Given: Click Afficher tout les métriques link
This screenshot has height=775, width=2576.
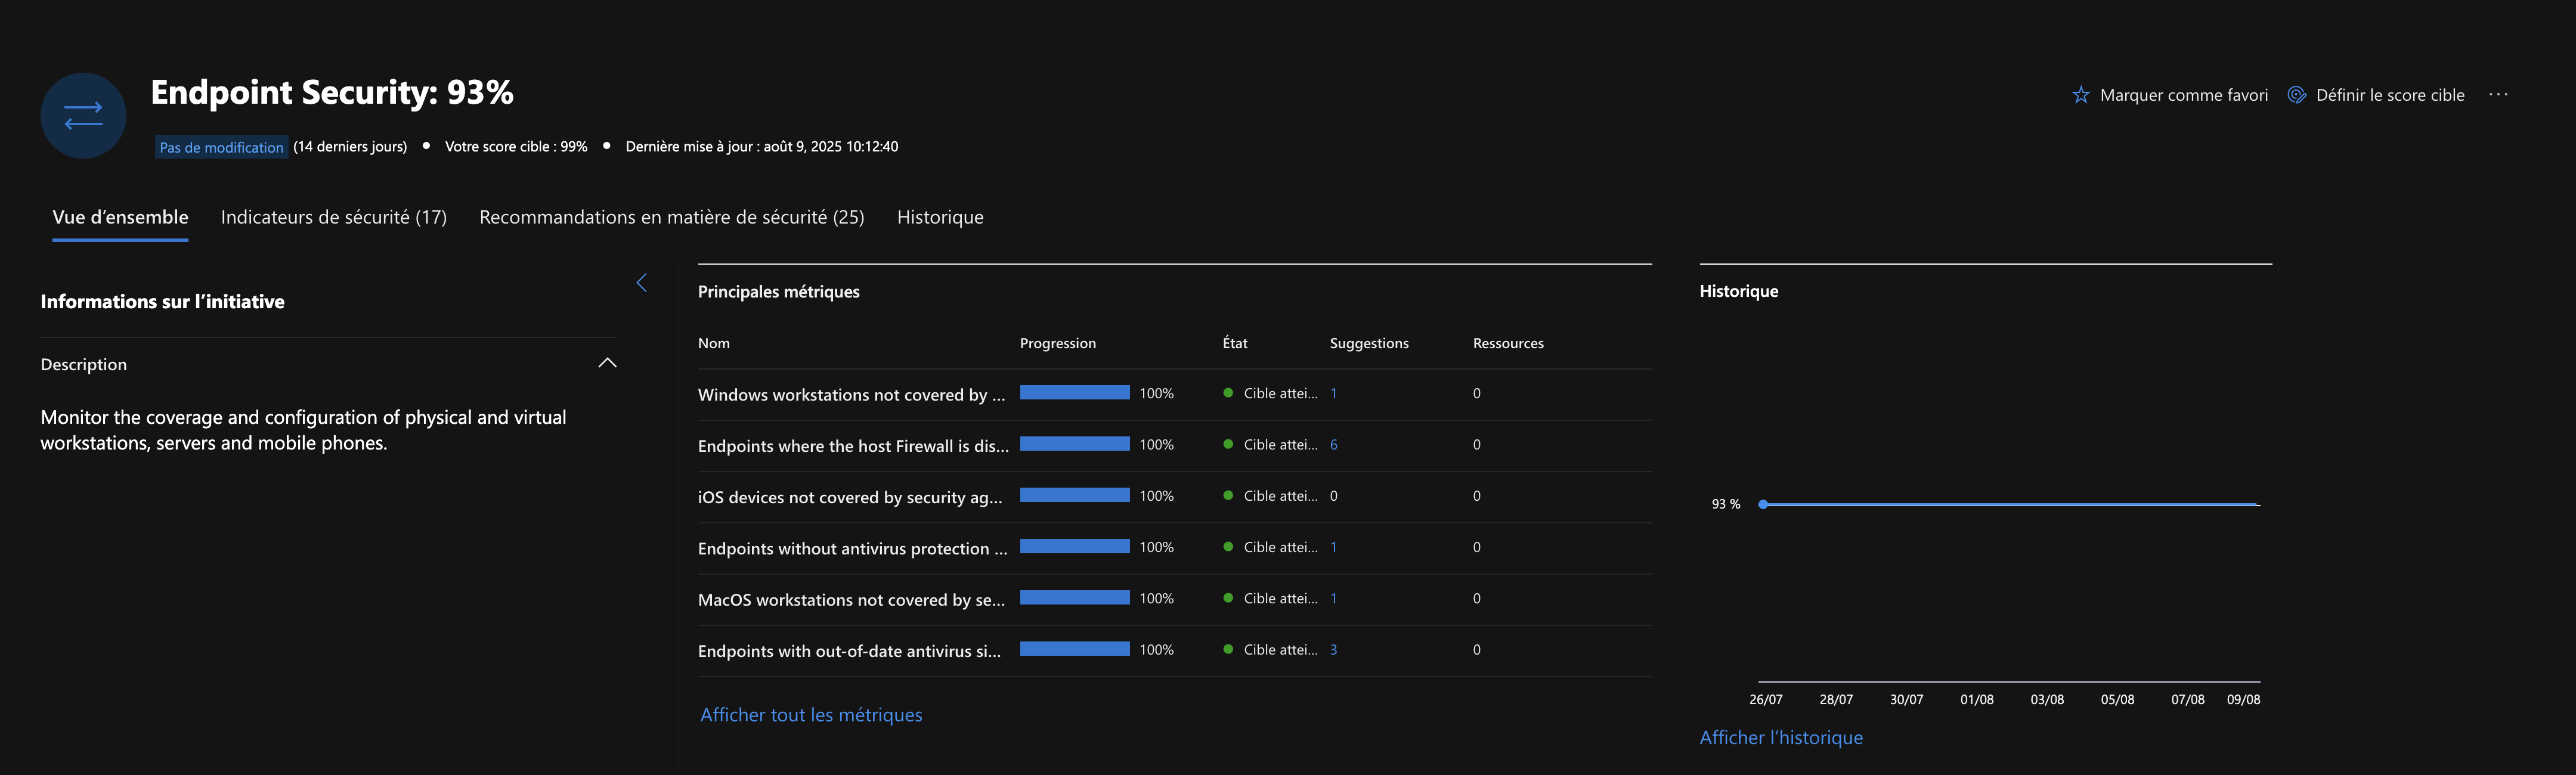Looking at the screenshot, I should click(810, 715).
